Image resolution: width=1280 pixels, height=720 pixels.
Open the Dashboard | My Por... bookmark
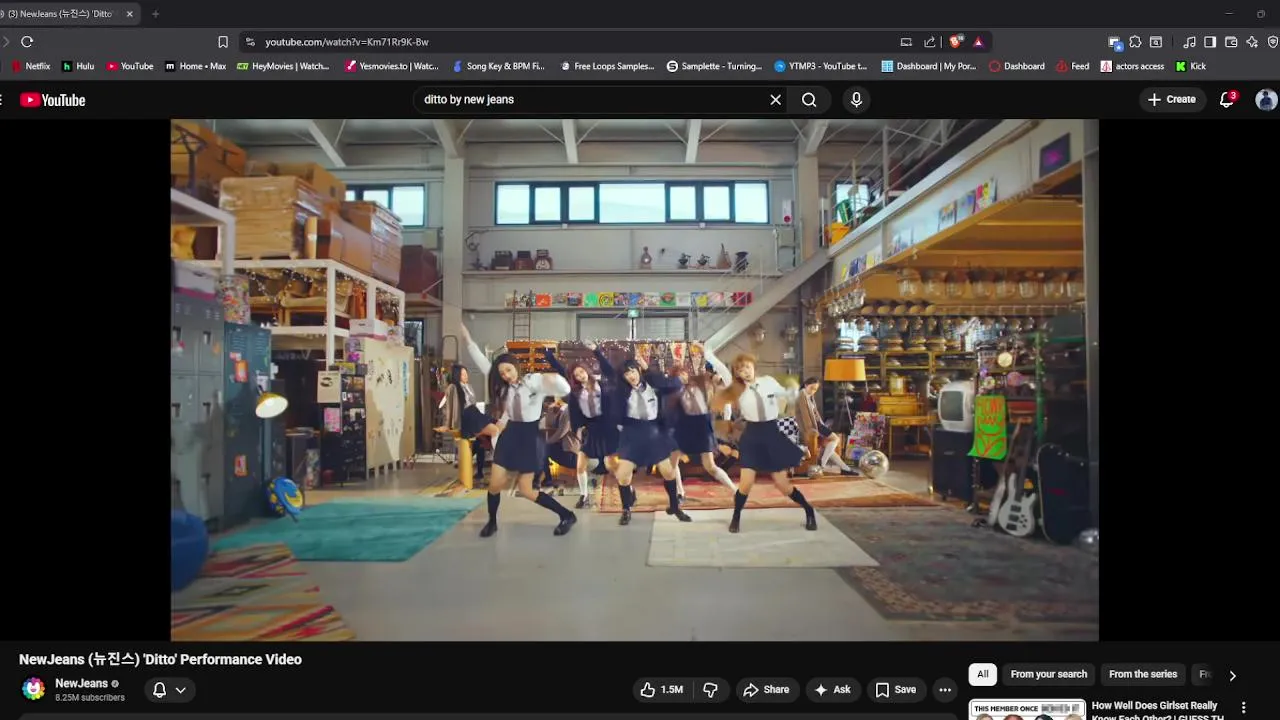(929, 66)
